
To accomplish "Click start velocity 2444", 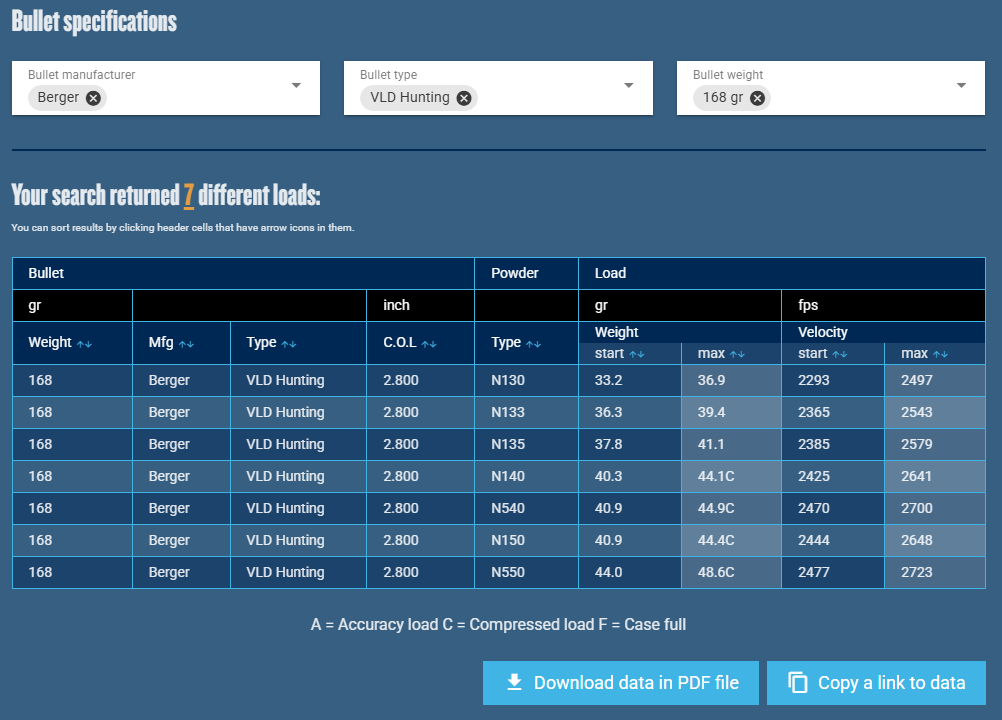I will coord(813,540).
